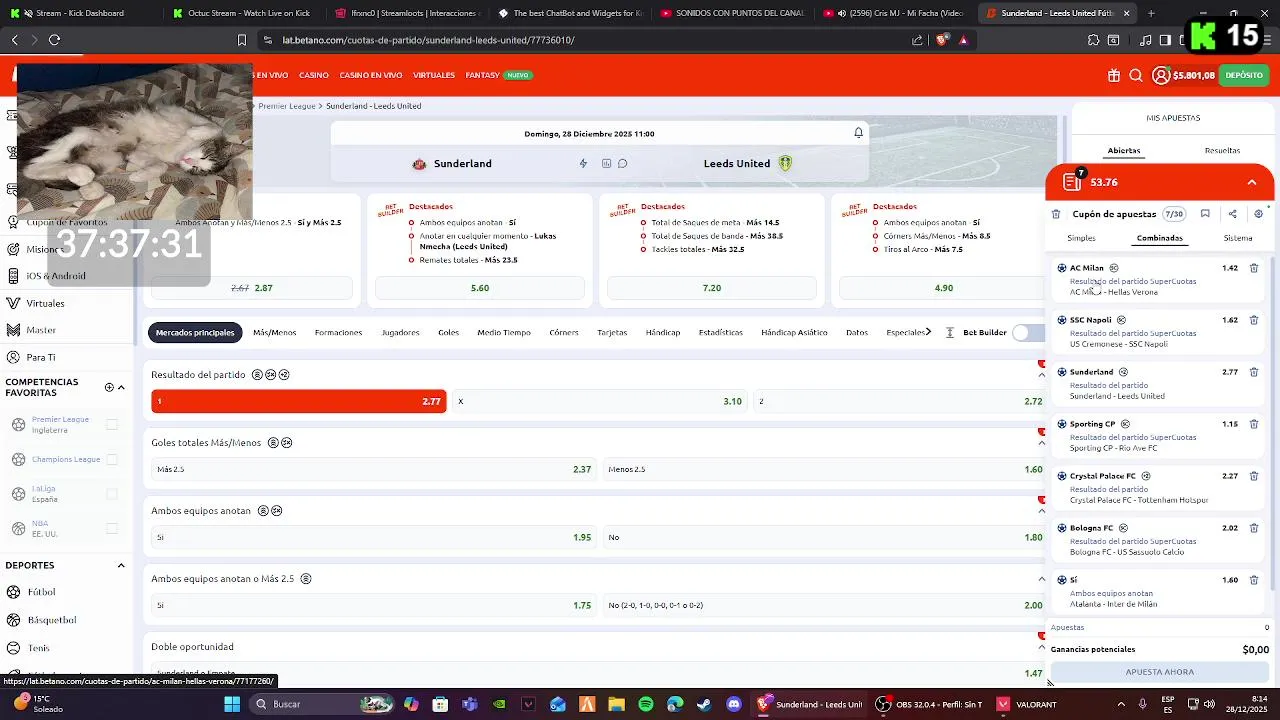Image resolution: width=1280 pixels, height=720 pixels.
Task: Click the match notification bell icon
Action: 858,133
